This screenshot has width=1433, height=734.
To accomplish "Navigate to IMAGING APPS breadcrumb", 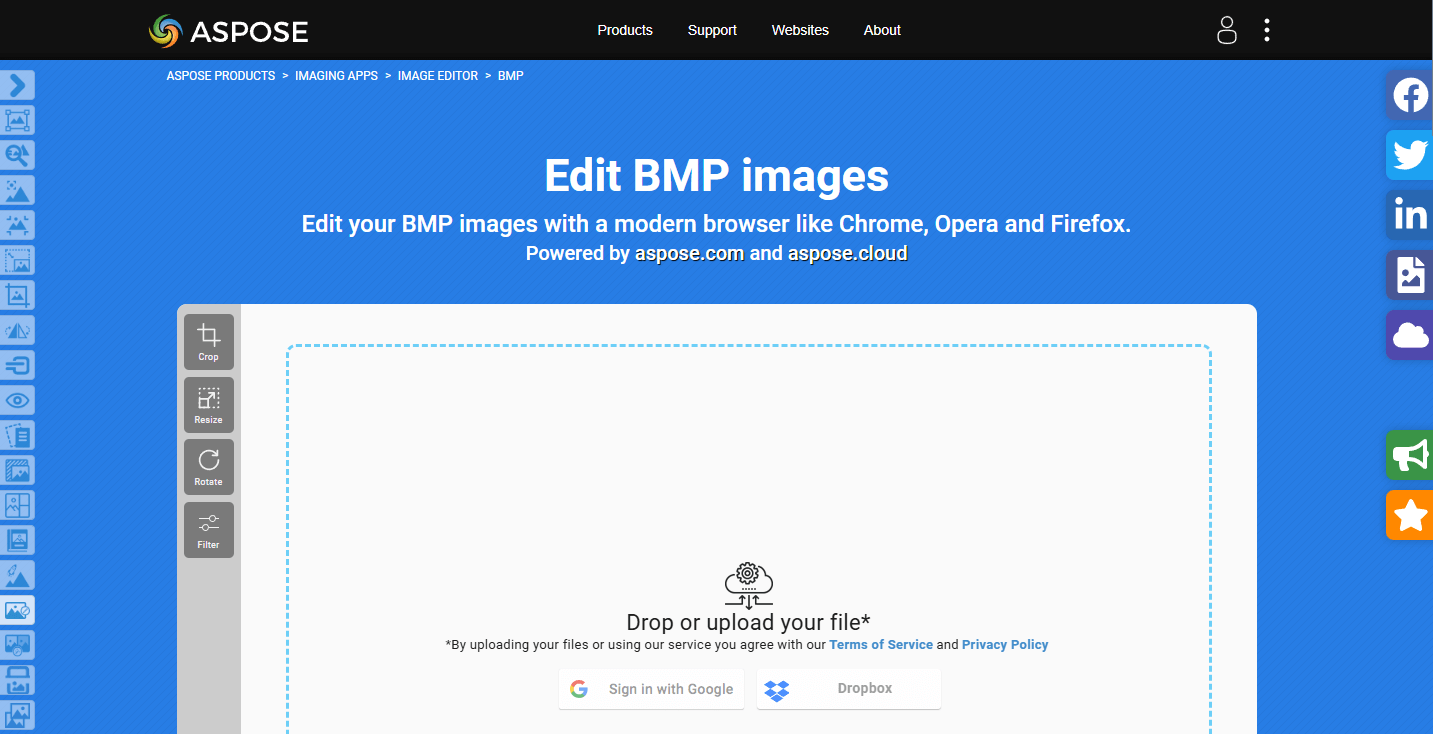I will coord(336,75).
